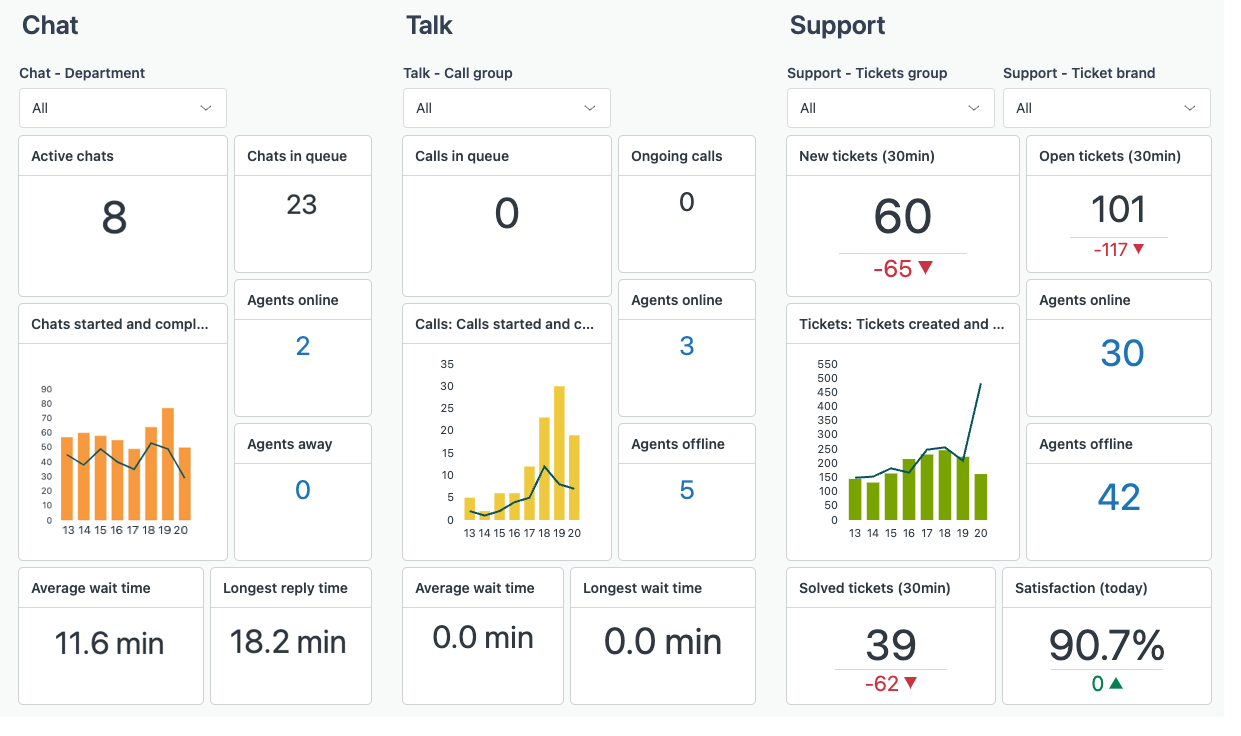Image resolution: width=1241 pixels, height=736 pixels.
Task: Click the Chat section heading
Action: (x=49, y=25)
